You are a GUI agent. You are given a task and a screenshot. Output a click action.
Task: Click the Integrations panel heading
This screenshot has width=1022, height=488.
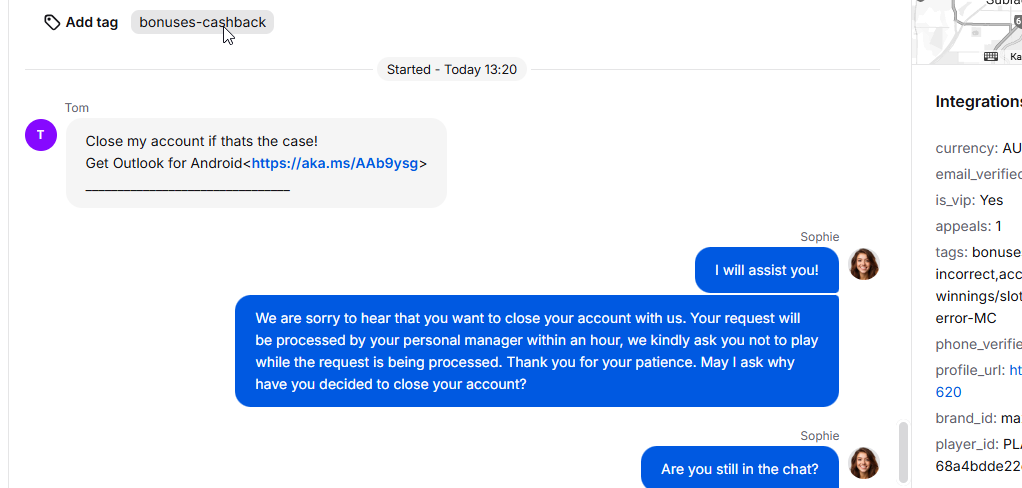pos(978,102)
